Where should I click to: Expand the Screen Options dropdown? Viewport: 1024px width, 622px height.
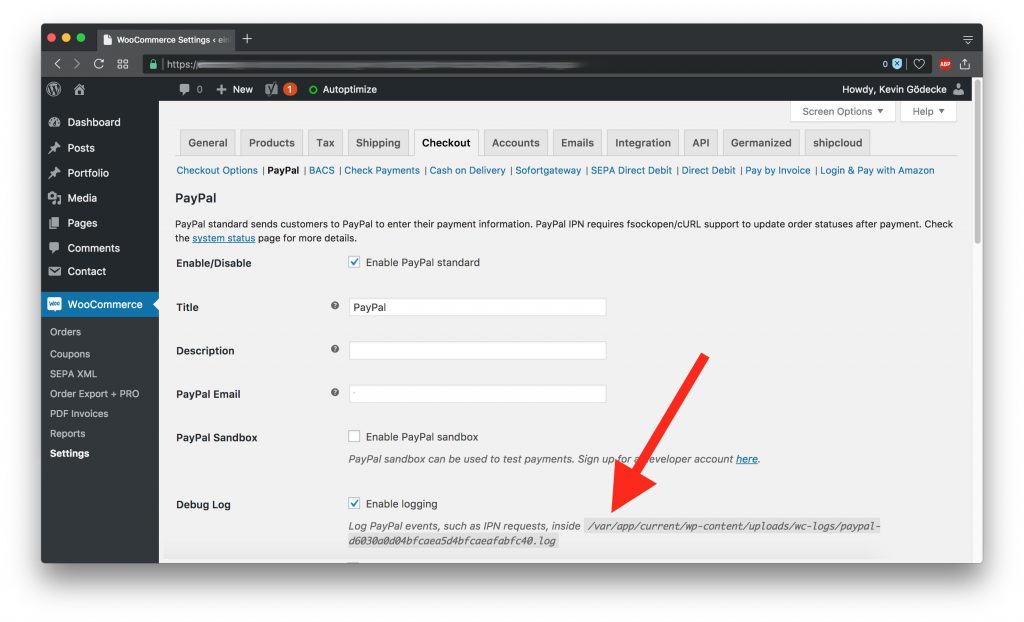coord(842,112)
